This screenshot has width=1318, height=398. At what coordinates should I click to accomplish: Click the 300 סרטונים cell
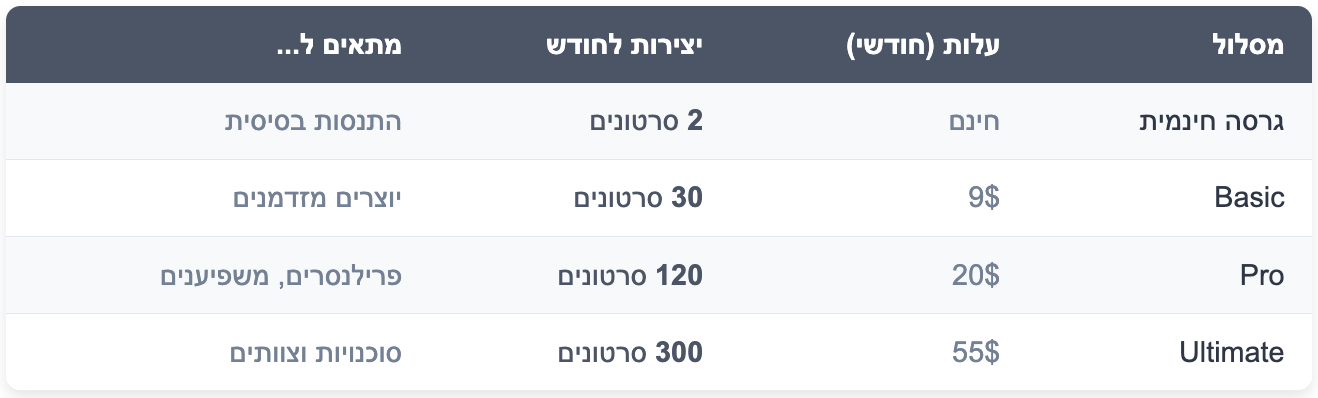coord(631,352)
